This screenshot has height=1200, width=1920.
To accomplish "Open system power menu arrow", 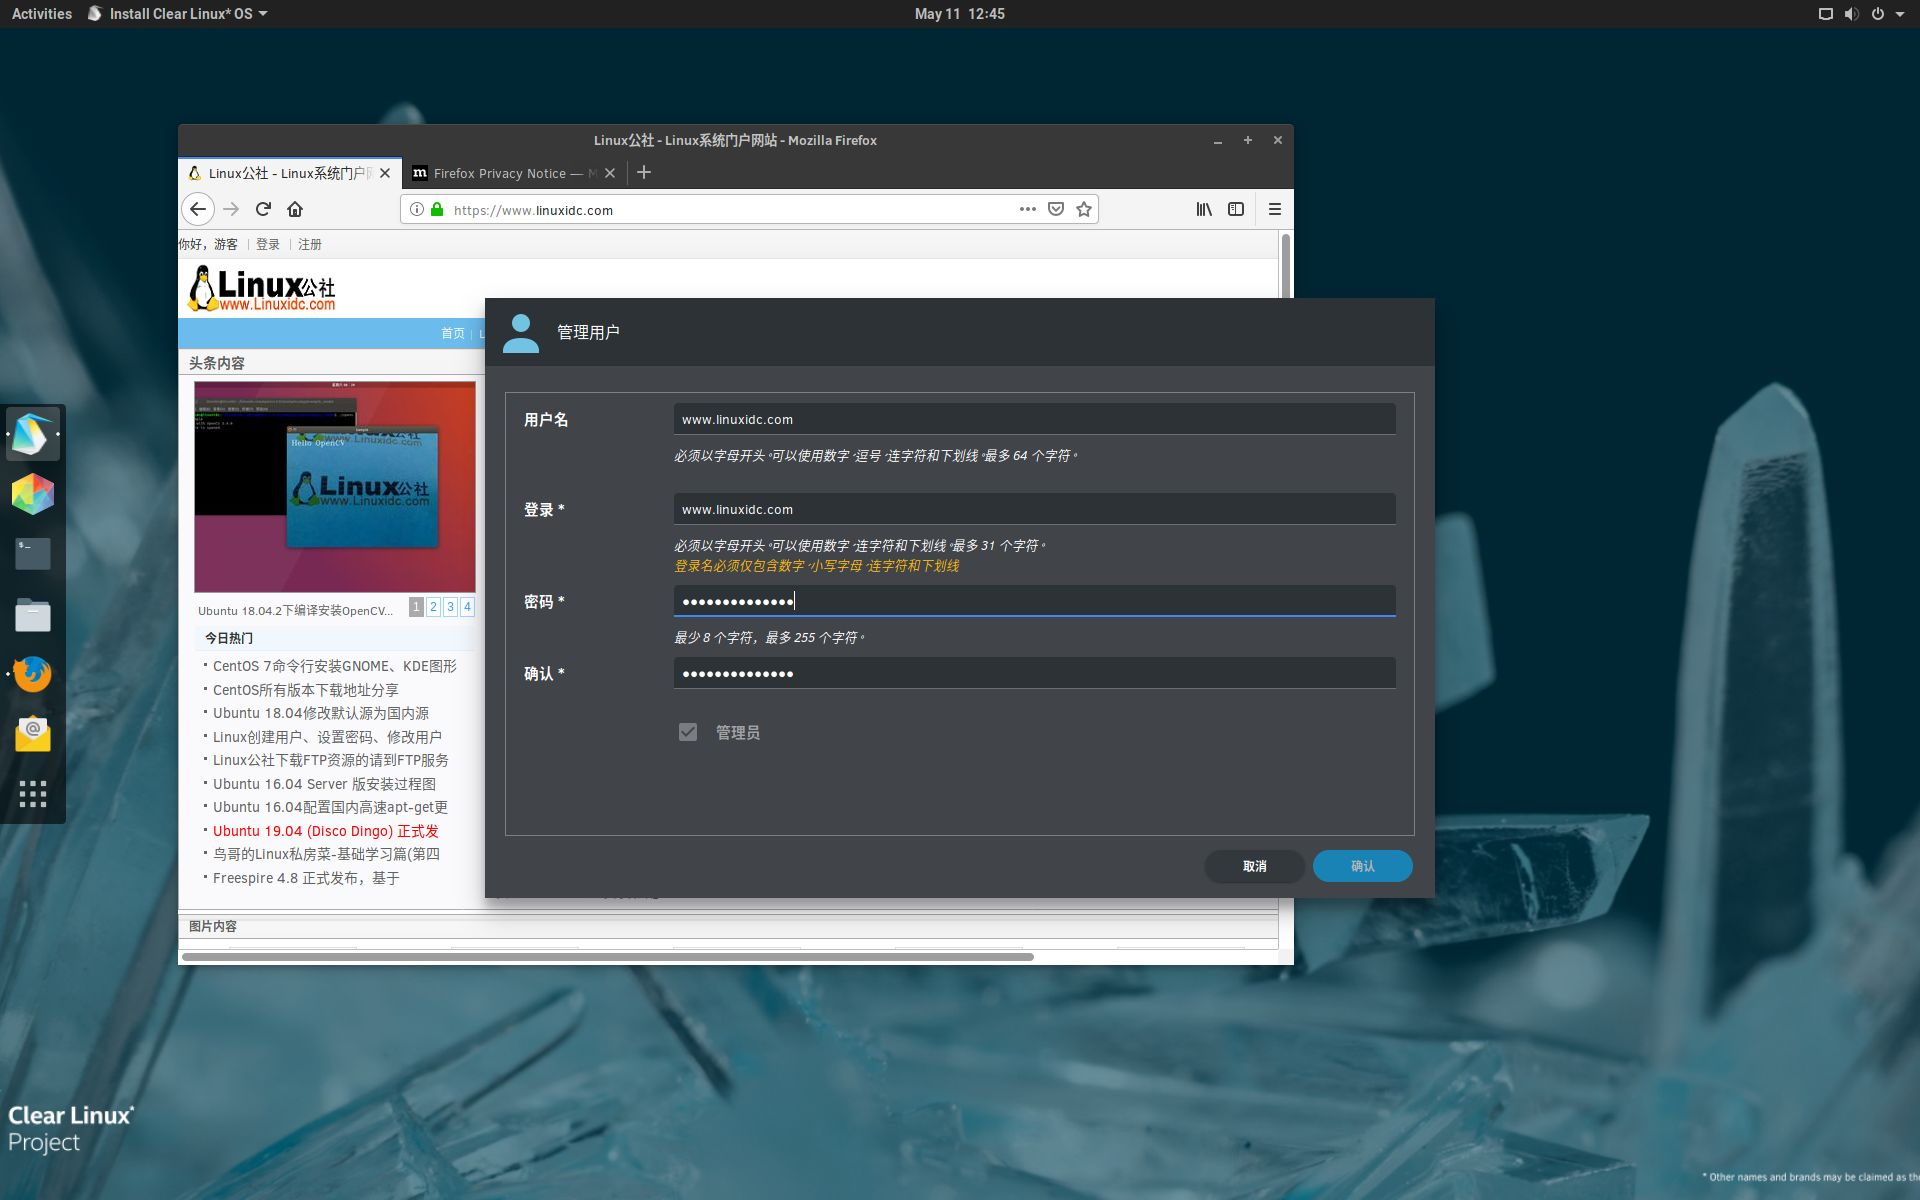I will click(1899, 14).
